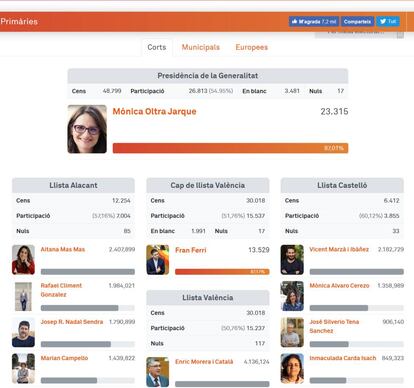Screen dimensions: 414x388
Task: Open the partially hidden dropdown below the header
Action: point(359,34)
